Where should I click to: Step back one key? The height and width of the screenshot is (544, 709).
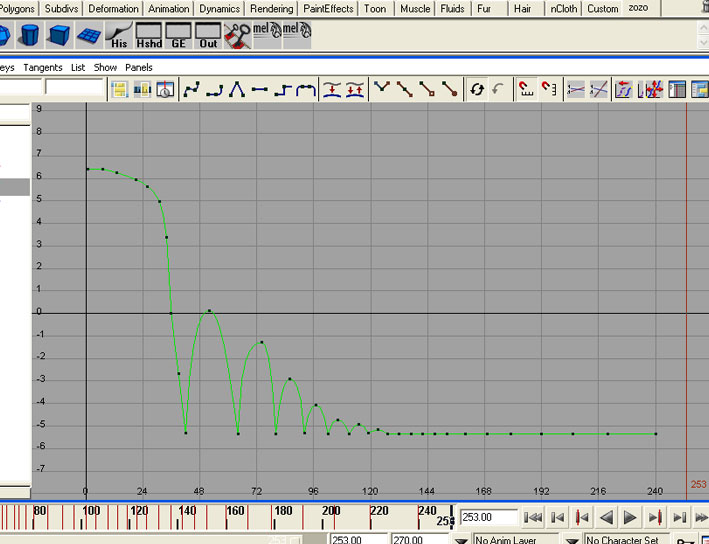(x=582, y=517)
